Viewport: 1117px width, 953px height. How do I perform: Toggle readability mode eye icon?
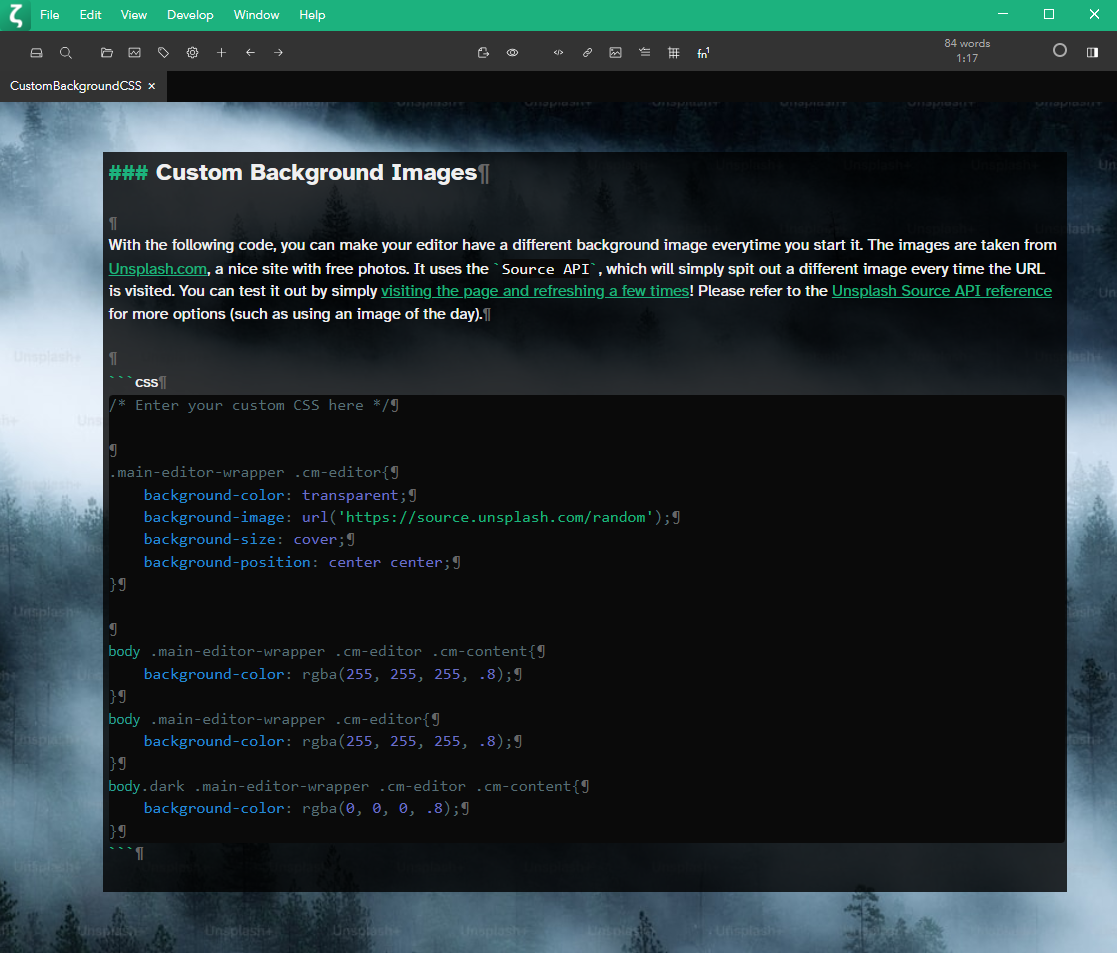pos(512,53)
